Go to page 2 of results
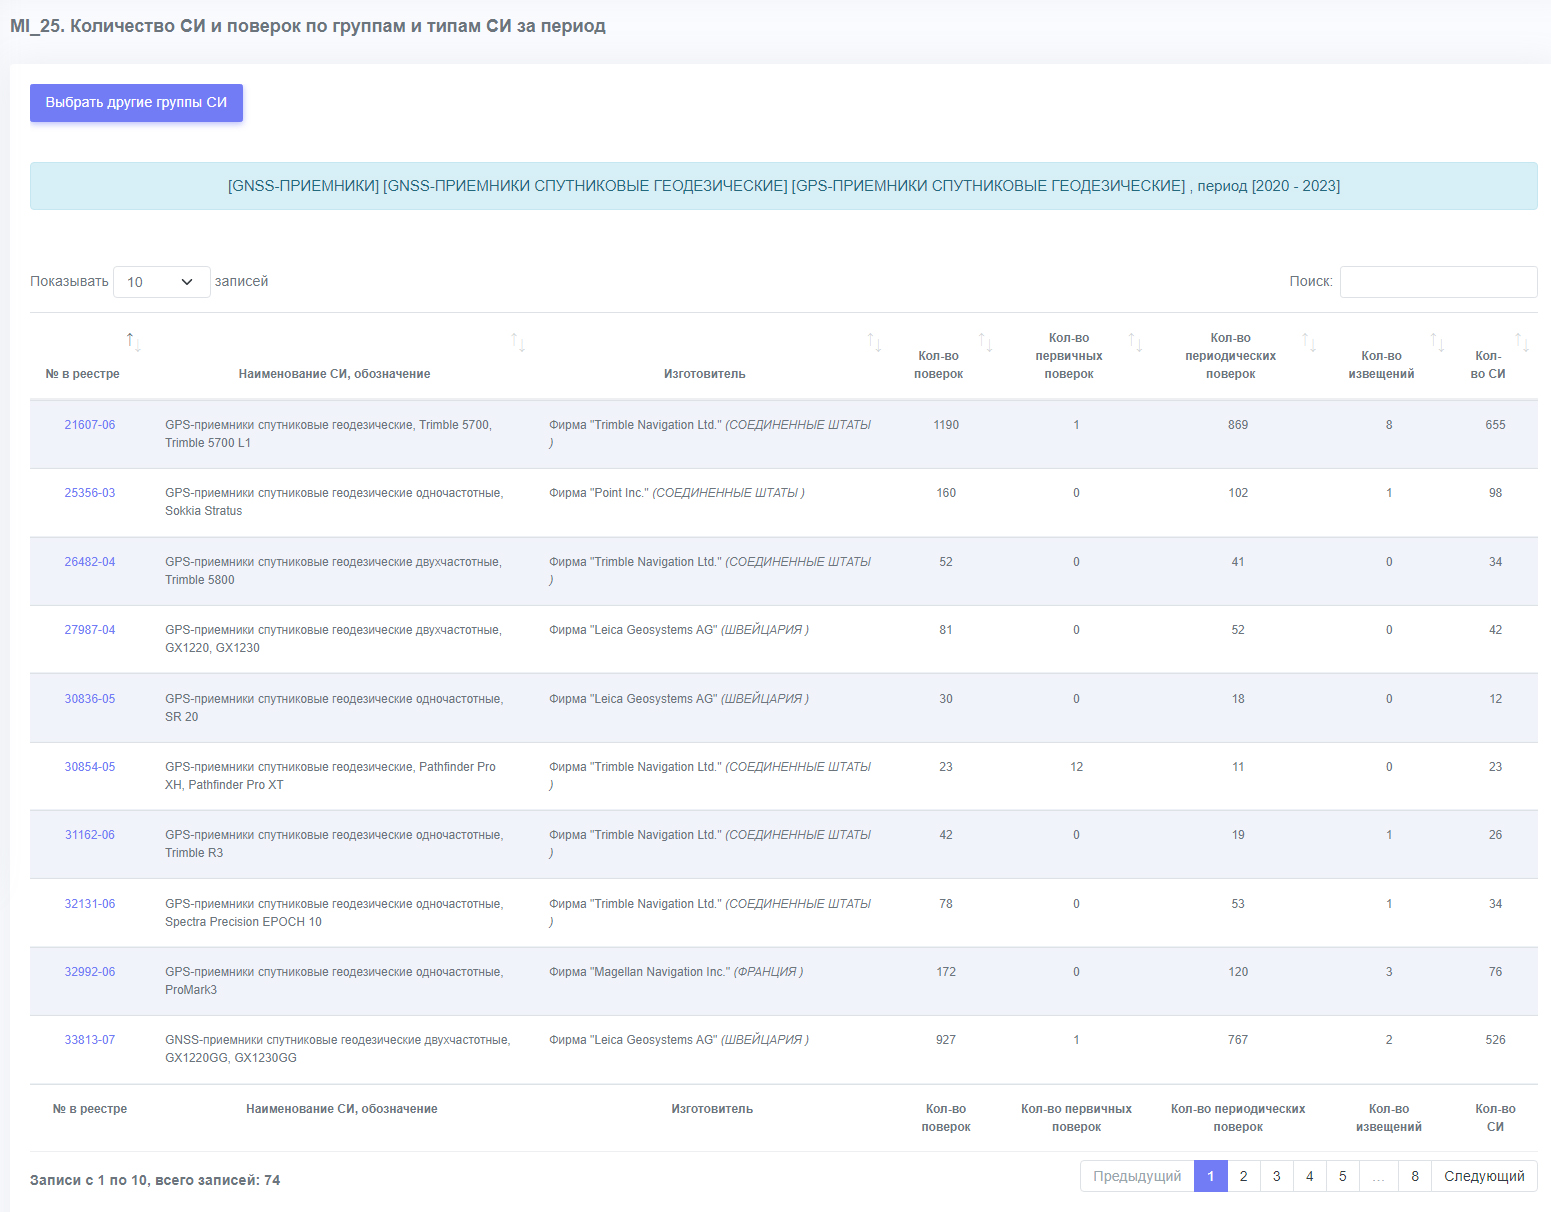1551x1212 pixels. 1243,1176
